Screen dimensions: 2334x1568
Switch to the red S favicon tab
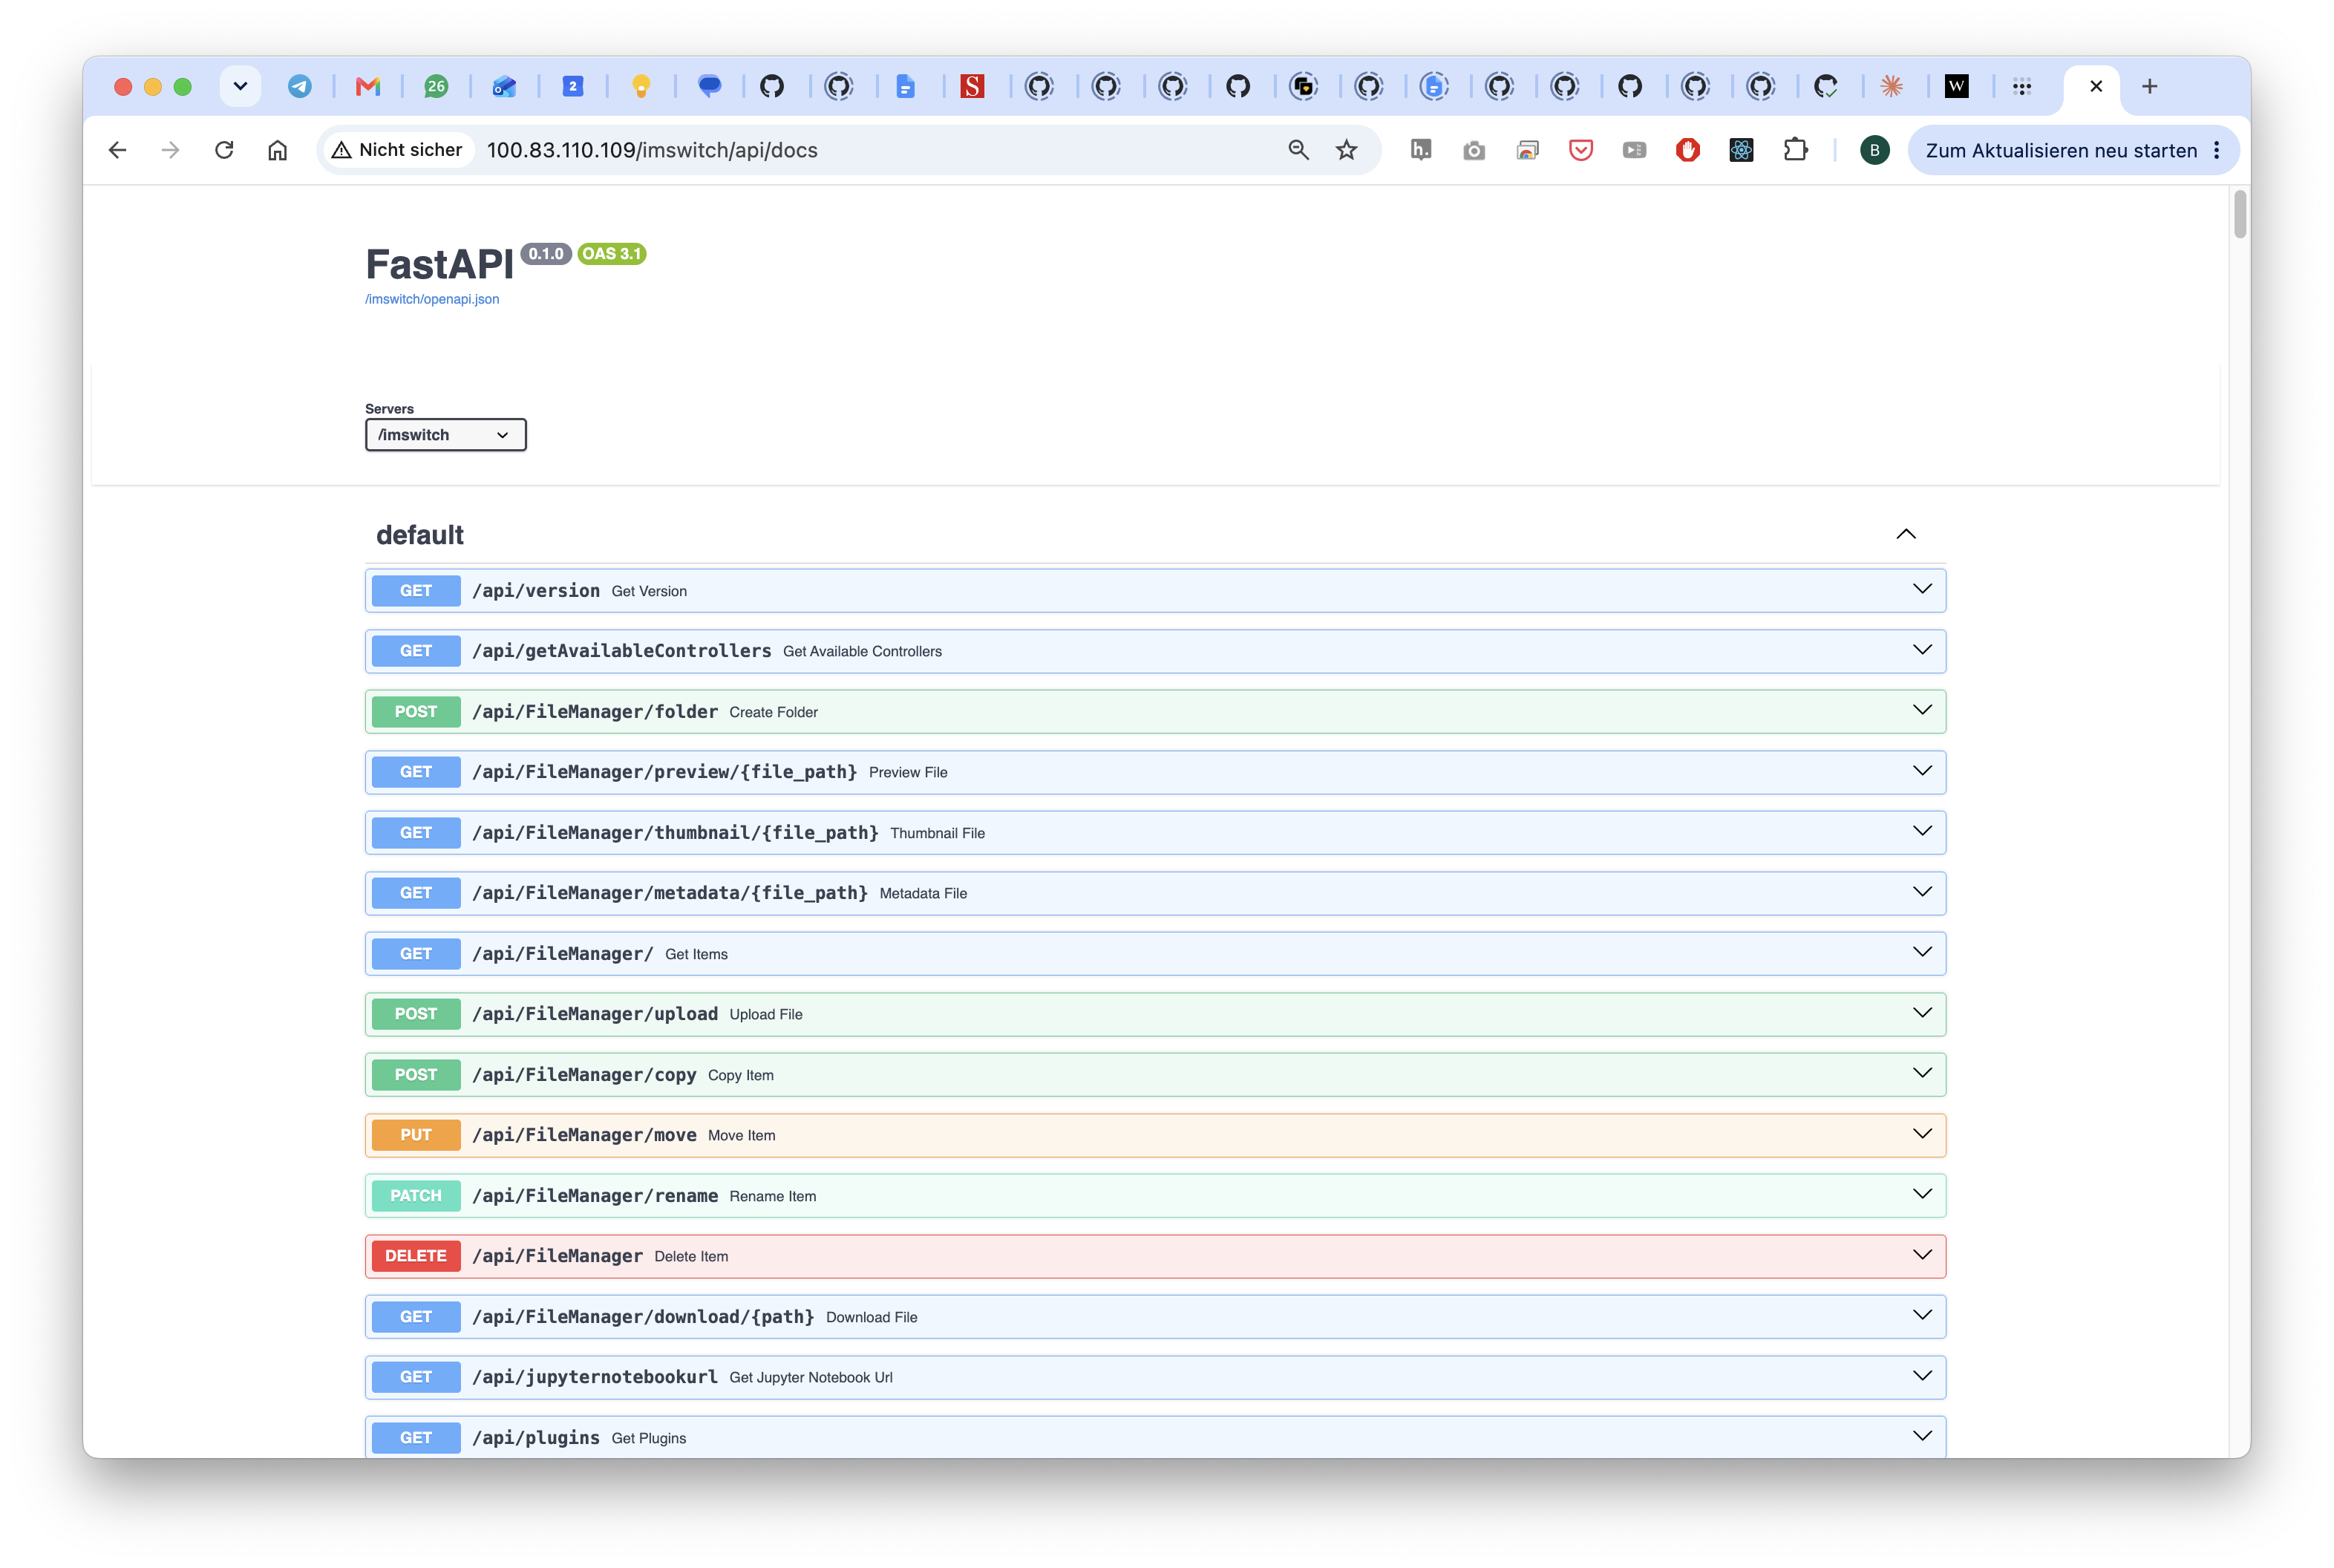[972, 87]
